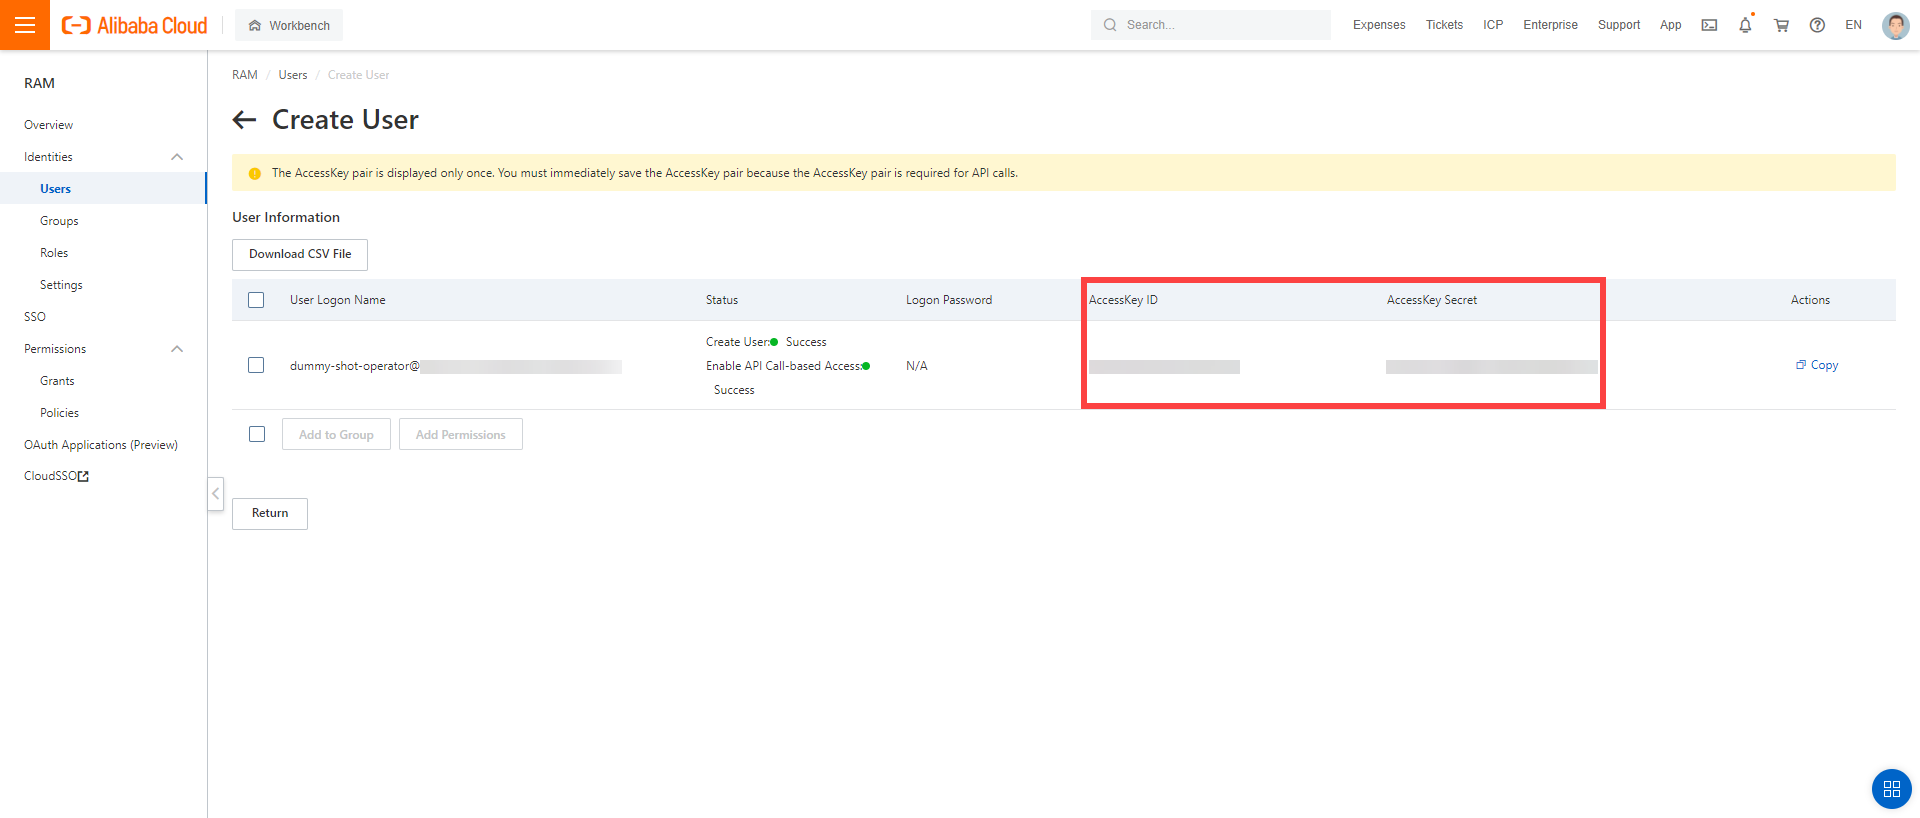This screenshot has width=1920, height=818.
Task: Open Groups in the sidebar
Action: (59, 221)
